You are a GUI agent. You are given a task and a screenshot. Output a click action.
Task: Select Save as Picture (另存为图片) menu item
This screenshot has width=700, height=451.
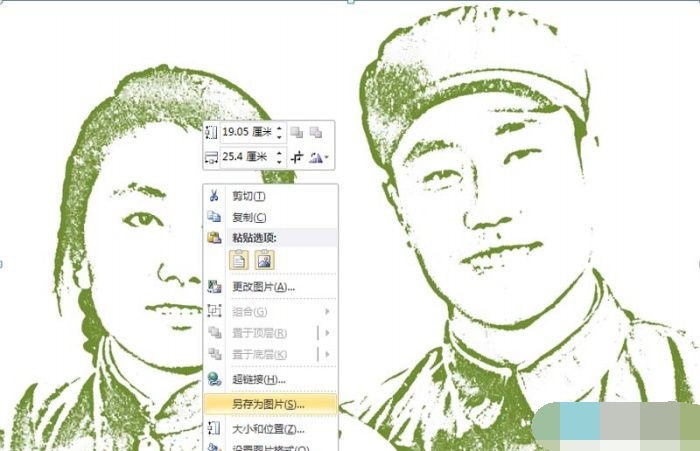click(x=268, y=404)
